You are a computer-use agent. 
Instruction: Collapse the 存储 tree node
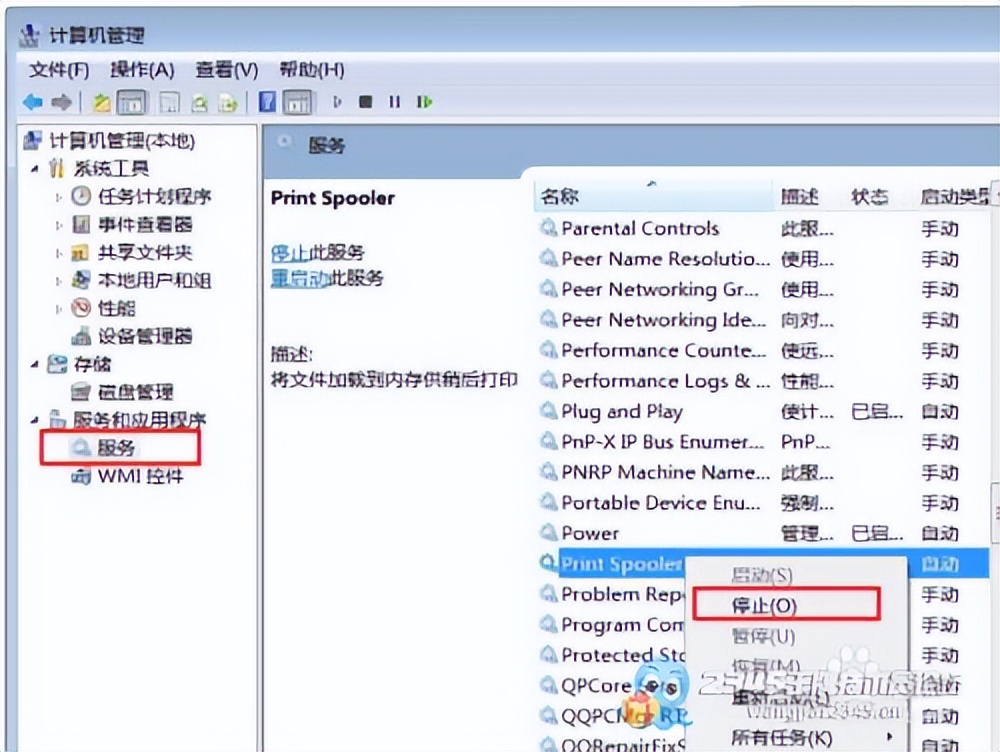(x=34, y=364)
